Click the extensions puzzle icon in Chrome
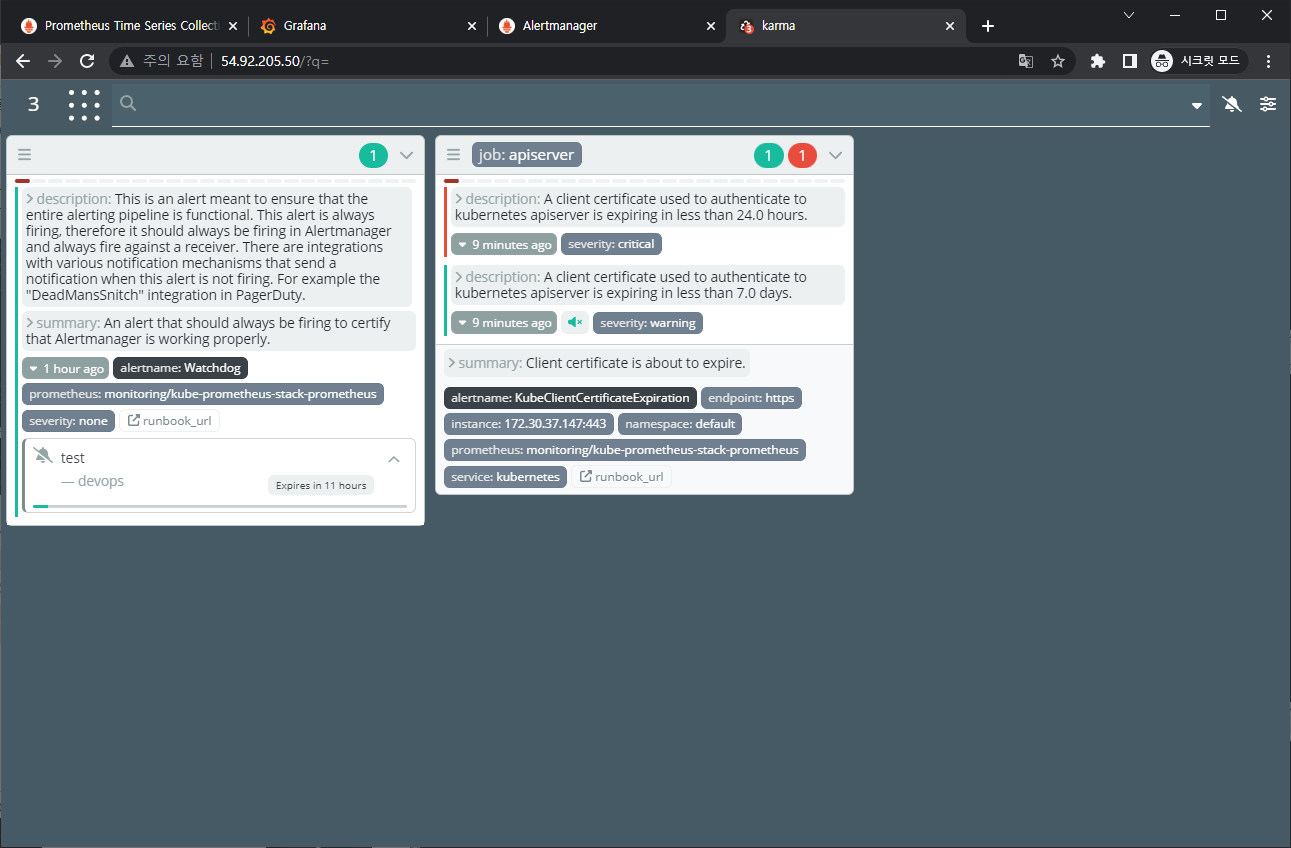The height and width of the screenshot is (848, 1291). tap(1097, 61)
